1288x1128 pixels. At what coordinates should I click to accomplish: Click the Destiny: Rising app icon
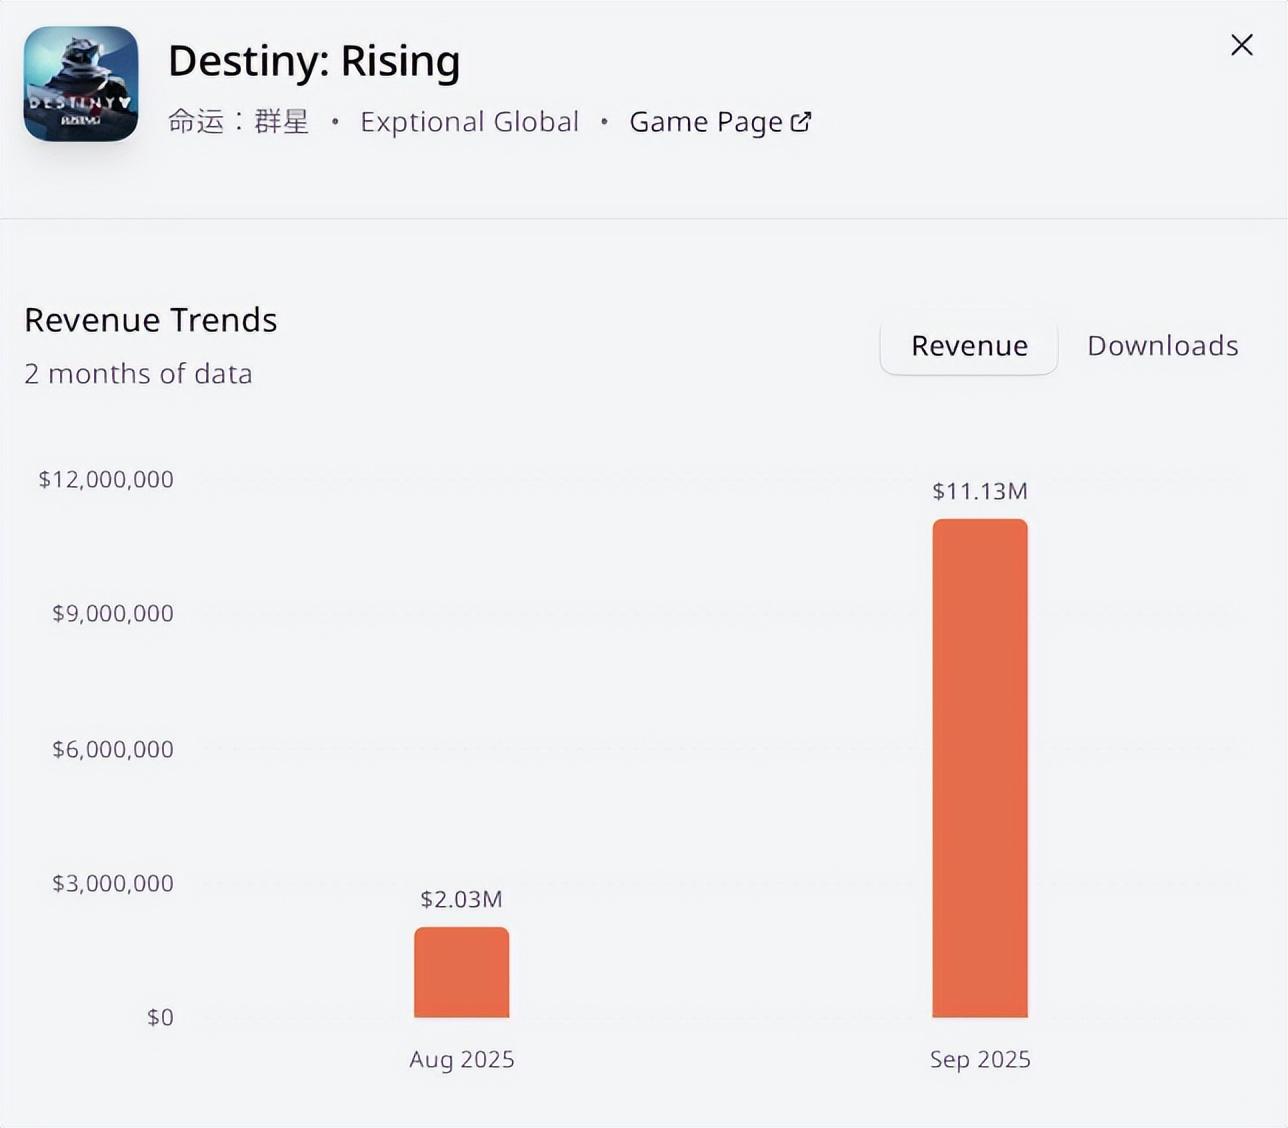(x=81, y=84)
